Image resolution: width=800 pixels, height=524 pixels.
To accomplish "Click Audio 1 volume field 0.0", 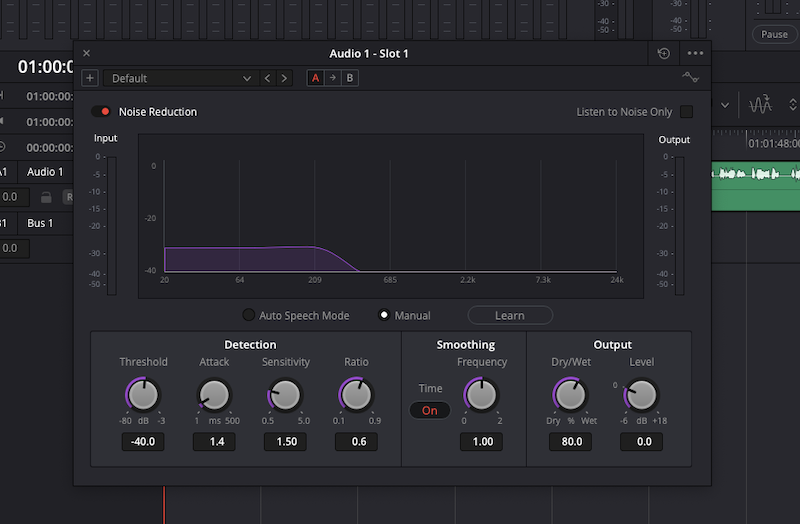I will pyautogui.click(x=13, y=197).
